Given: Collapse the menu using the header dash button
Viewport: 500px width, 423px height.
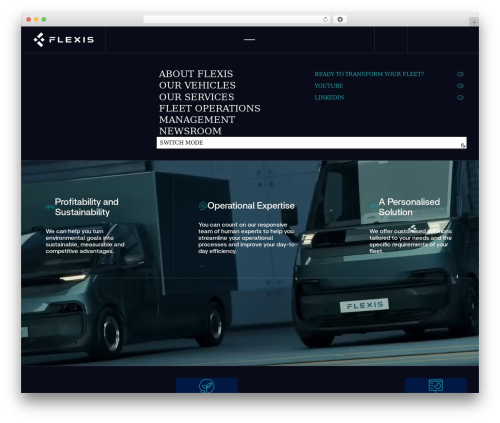Looking at the screenshot, I should [249, 40].
